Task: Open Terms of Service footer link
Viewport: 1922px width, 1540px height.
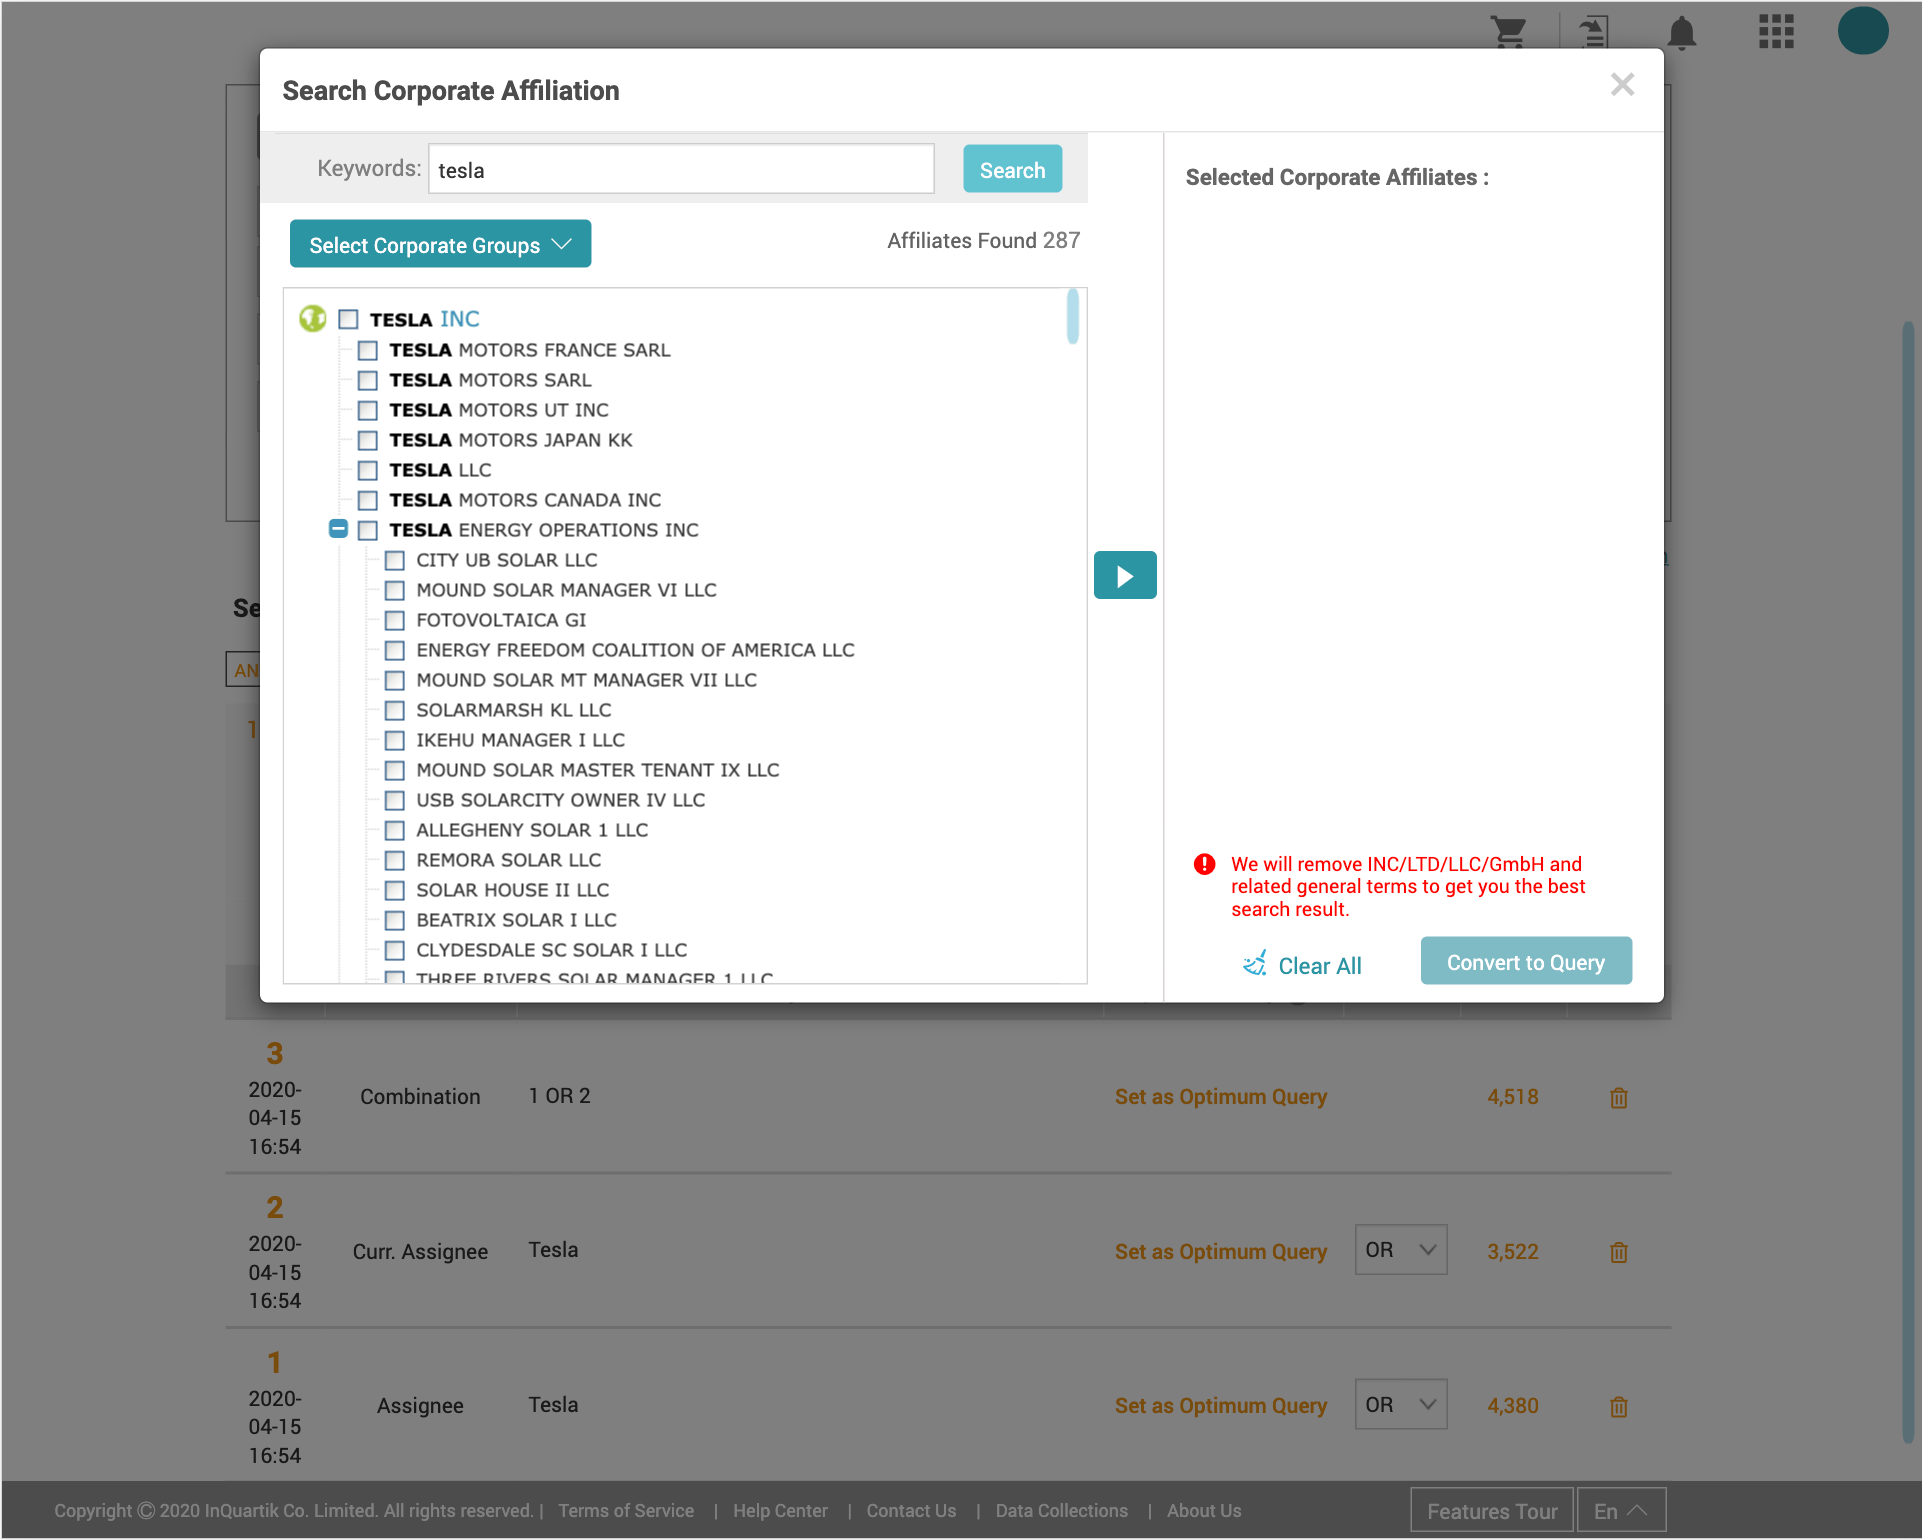Action: pyautogui.click(x=626, y=1511)
